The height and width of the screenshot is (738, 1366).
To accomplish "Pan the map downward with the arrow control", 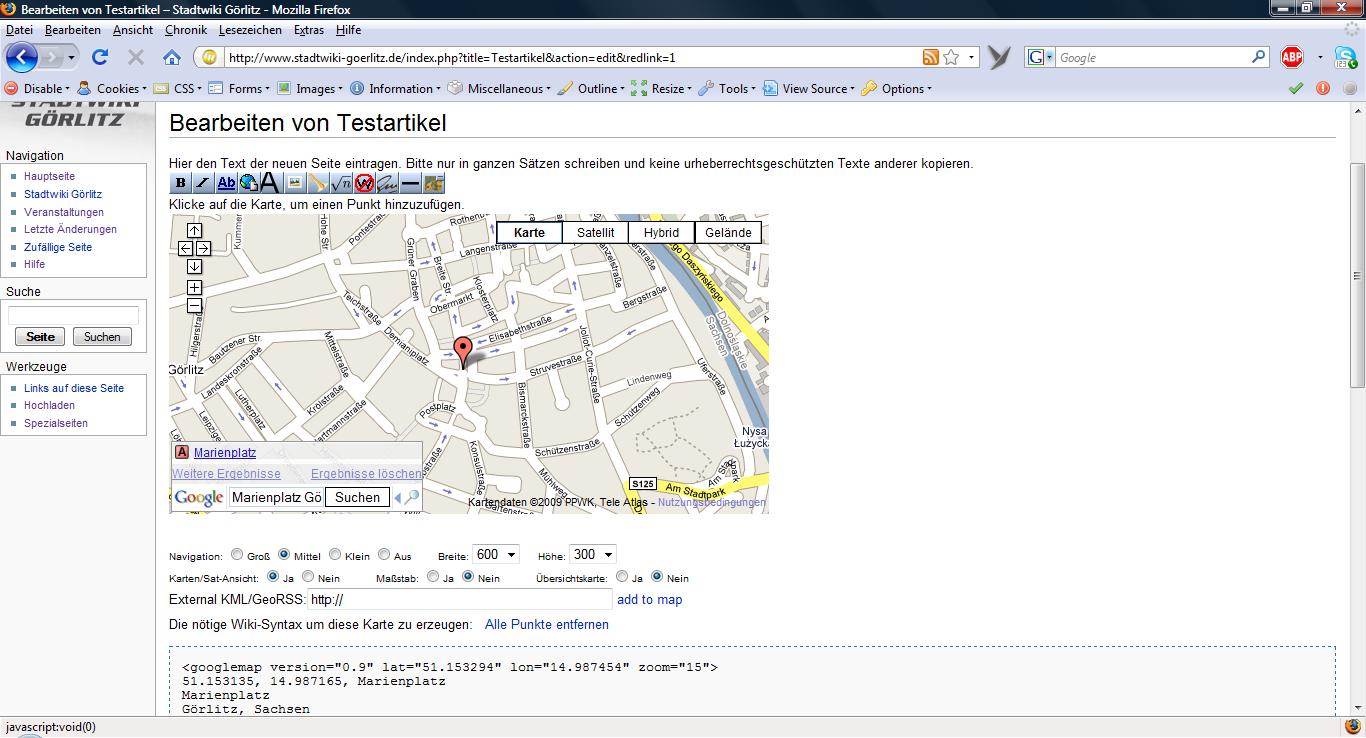I will (x=195, y=266).
